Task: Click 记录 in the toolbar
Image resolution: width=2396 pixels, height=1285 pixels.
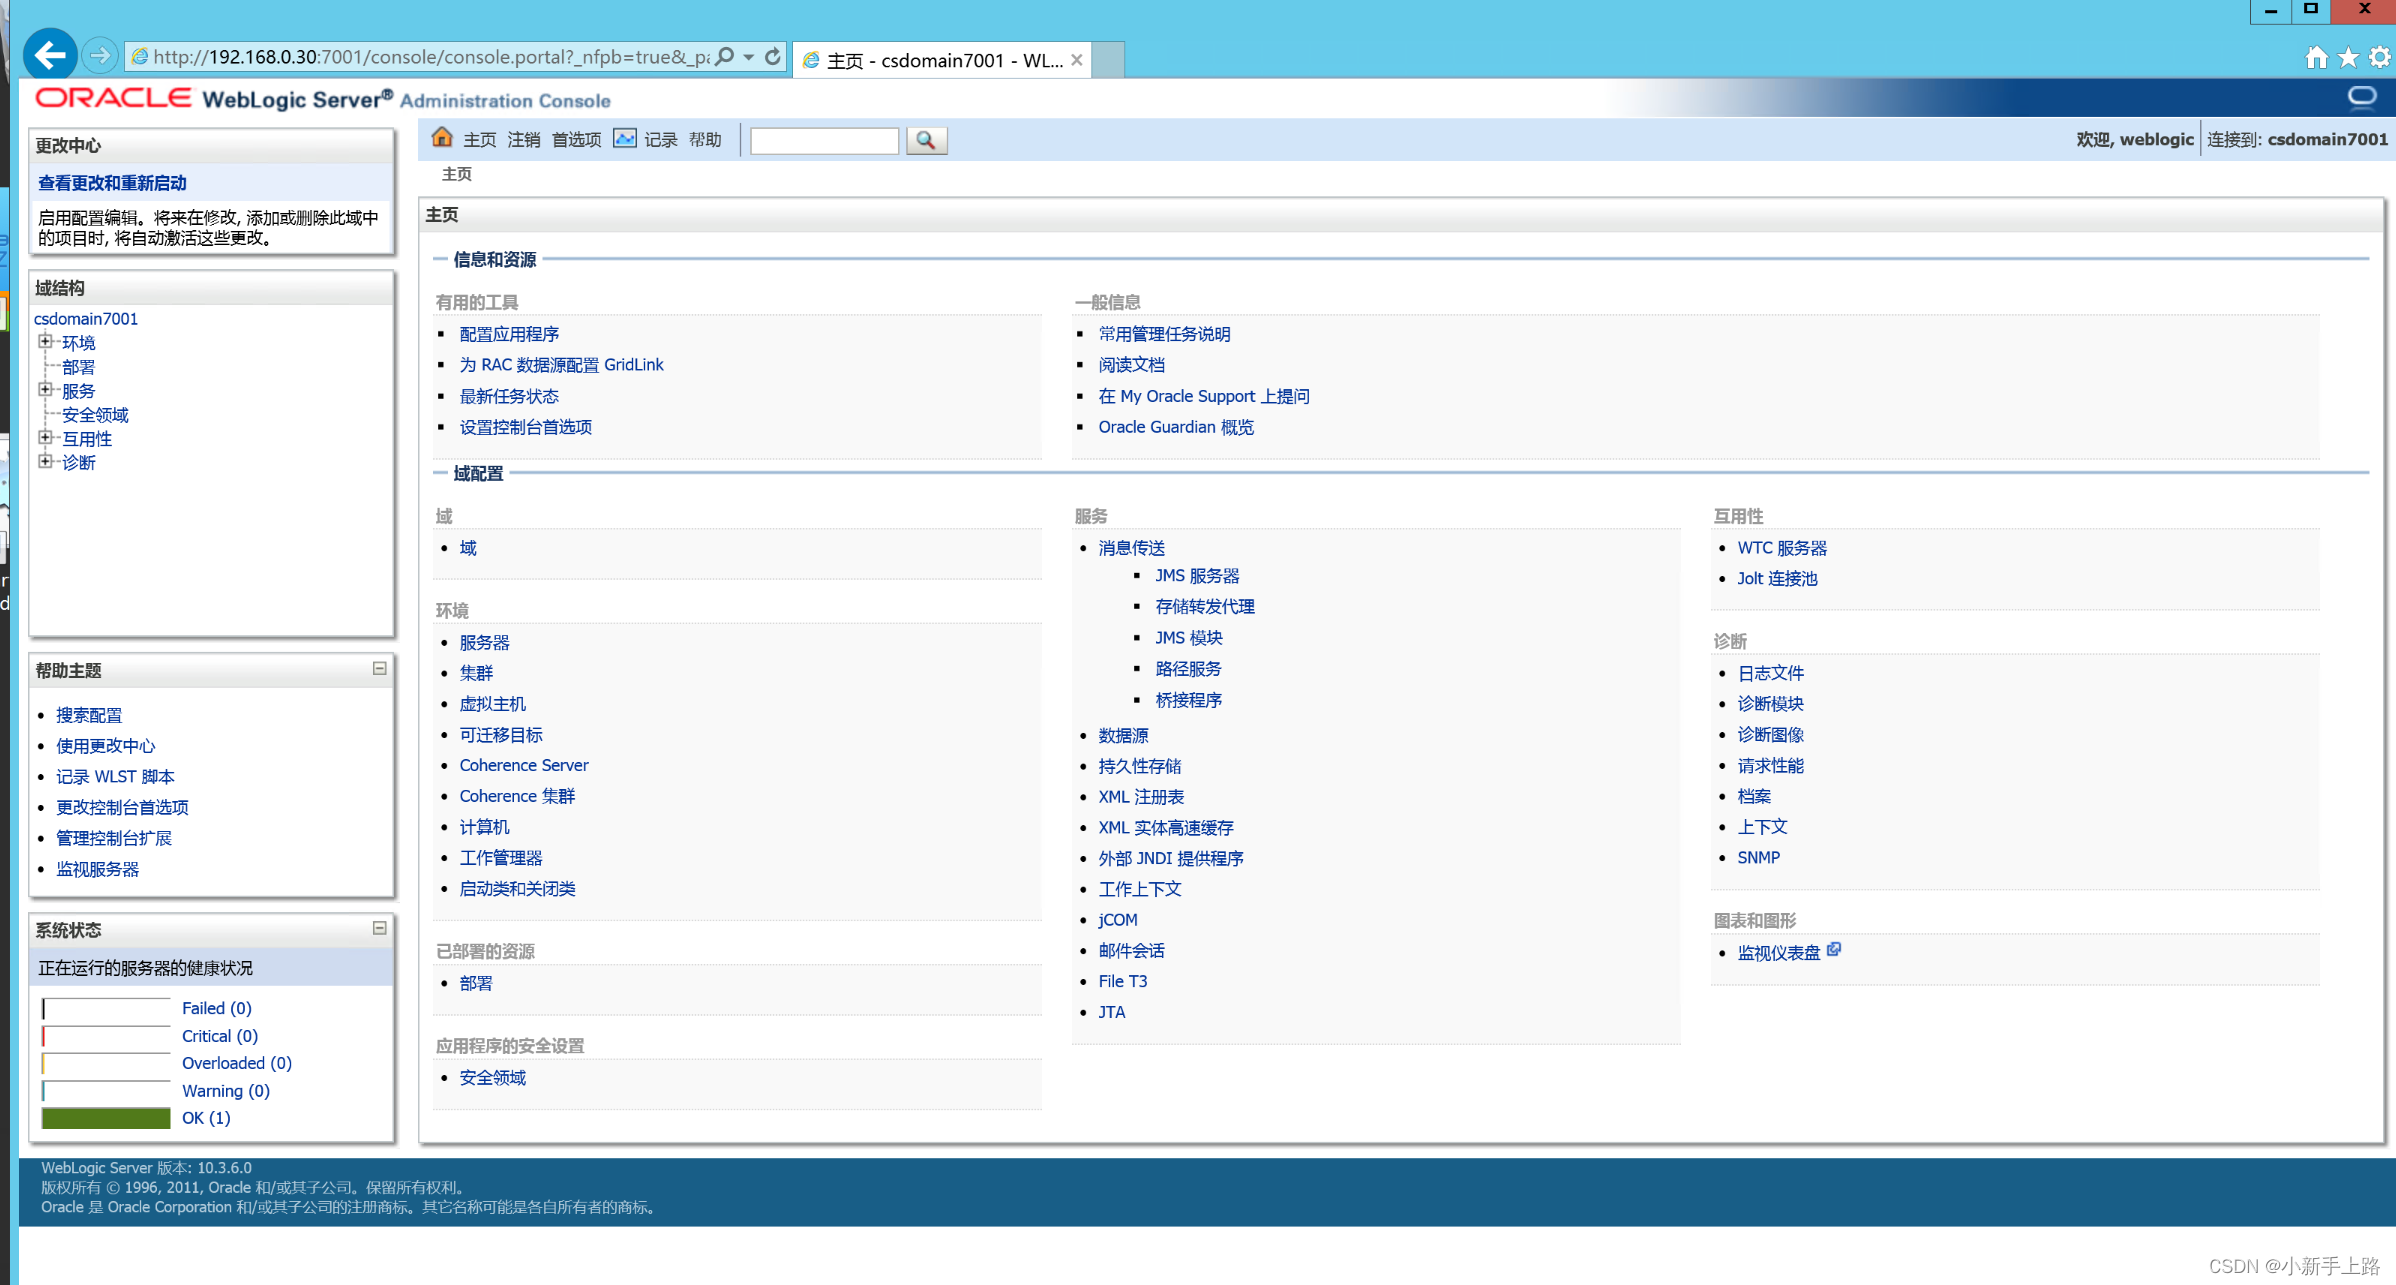Action: pos(661,140)
